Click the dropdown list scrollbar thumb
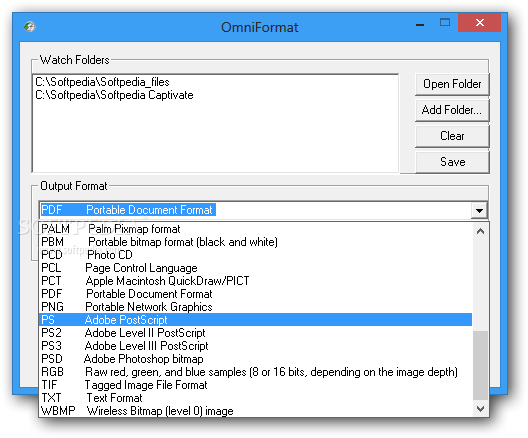This screenshot has width=528, height=438. 481,365
